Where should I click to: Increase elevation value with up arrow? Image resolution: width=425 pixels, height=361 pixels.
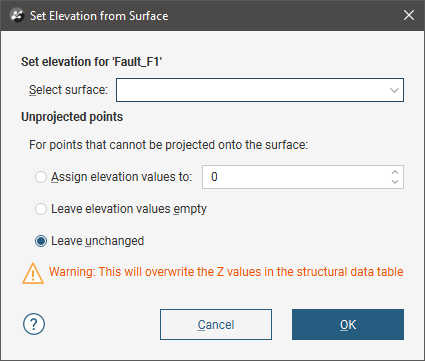(395, 172)
